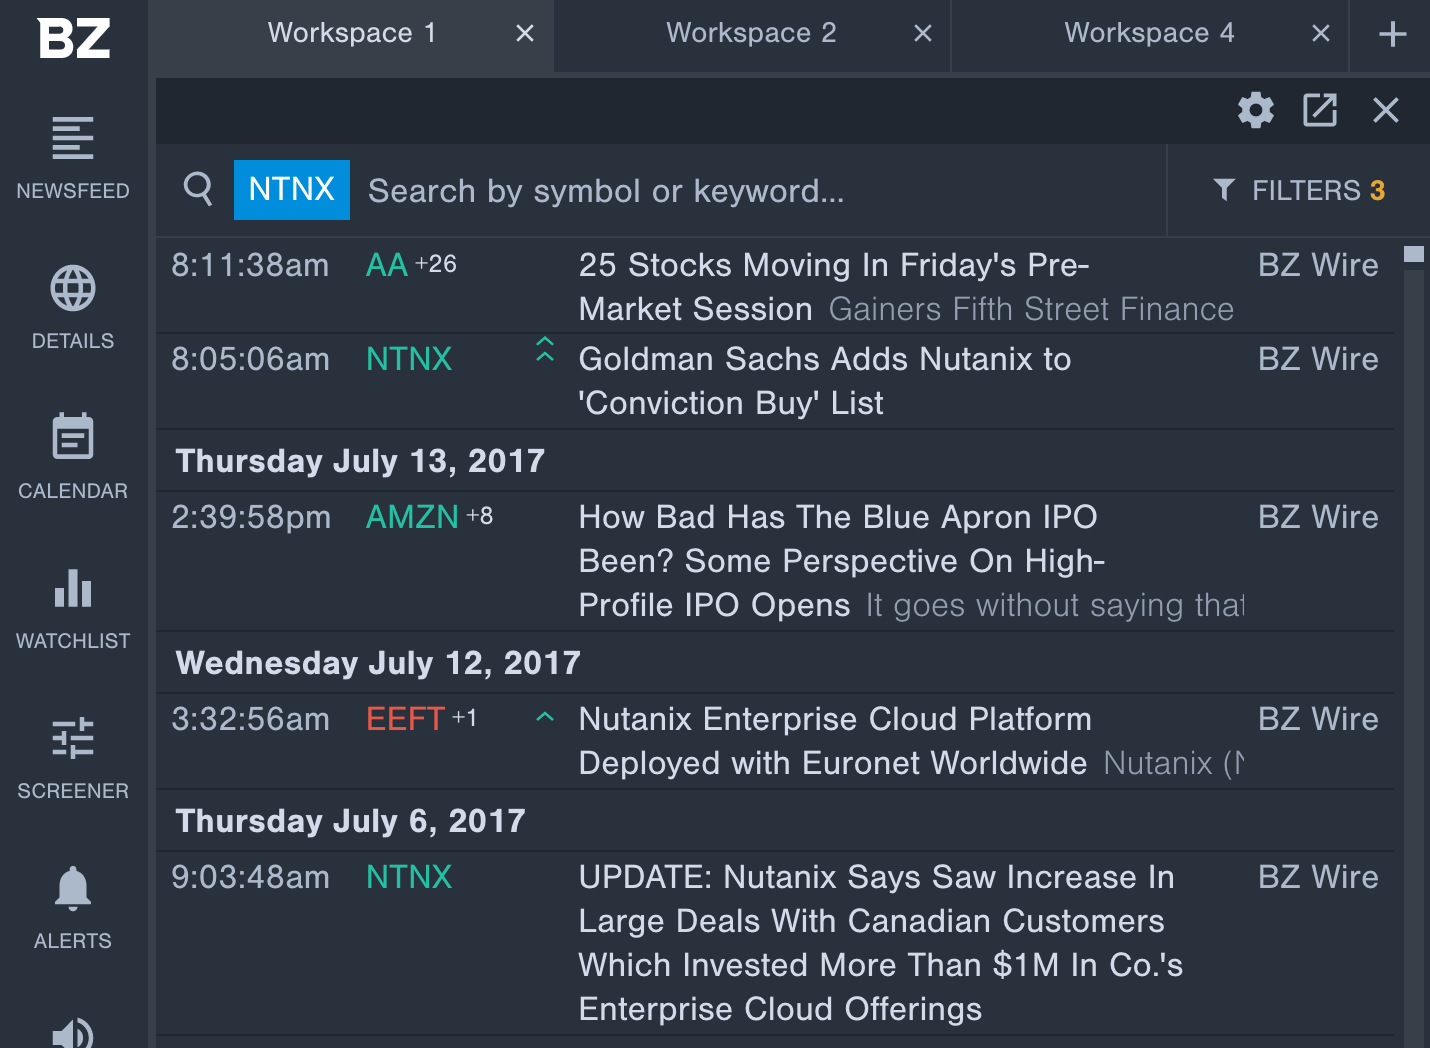Click EEFT ticker in 3:32:56am row
Screen dimensions: 1430x1048
pos(405,719)
